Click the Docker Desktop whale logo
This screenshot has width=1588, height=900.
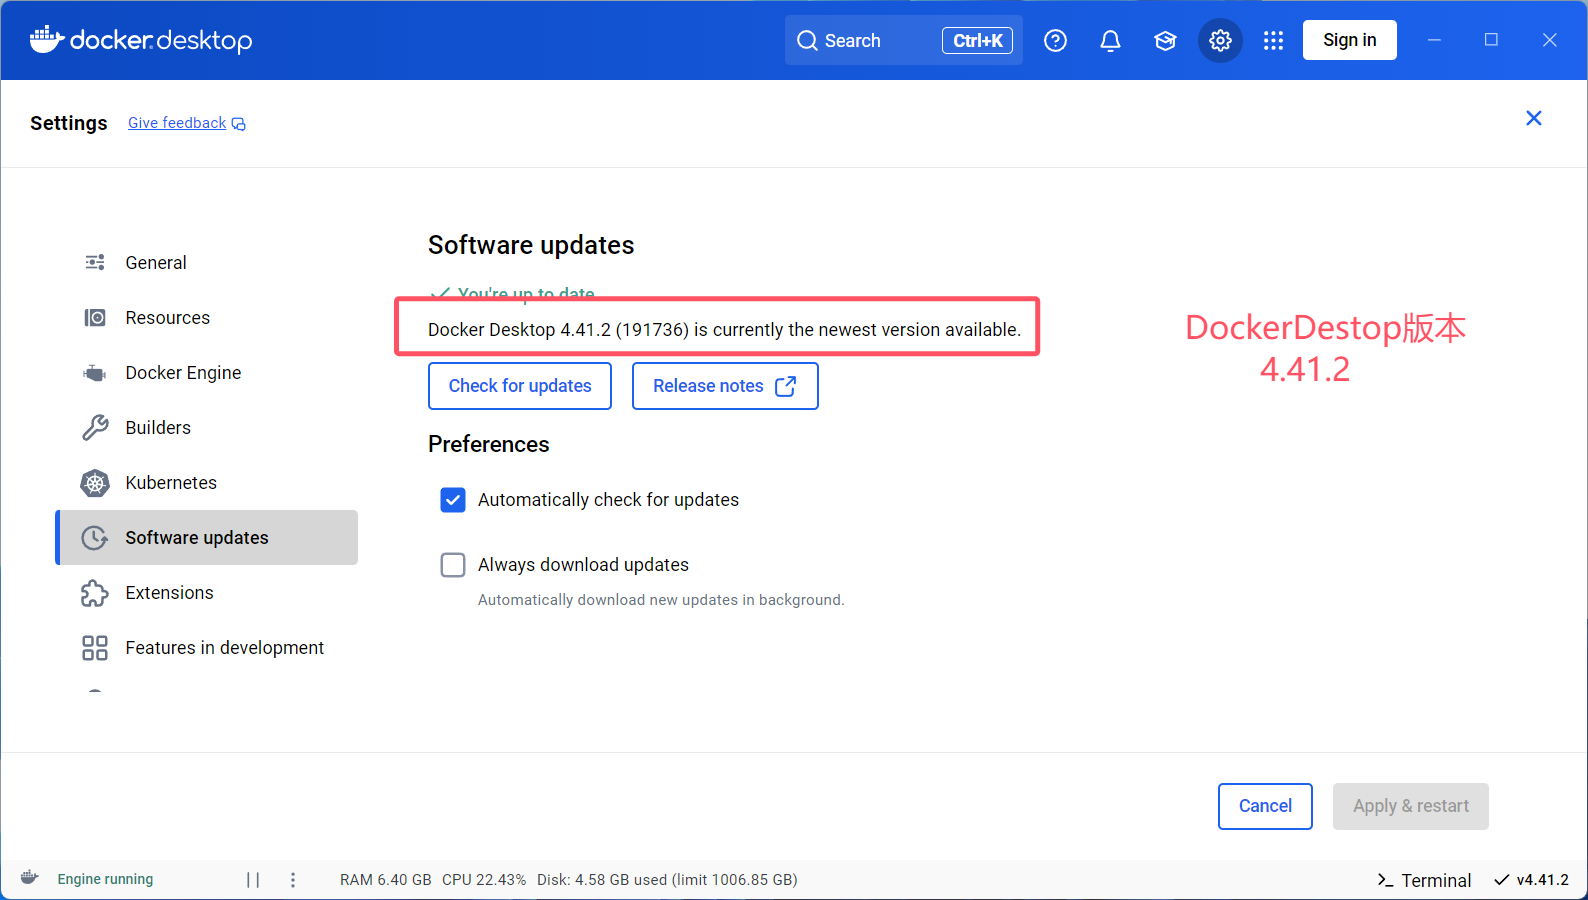46,40
